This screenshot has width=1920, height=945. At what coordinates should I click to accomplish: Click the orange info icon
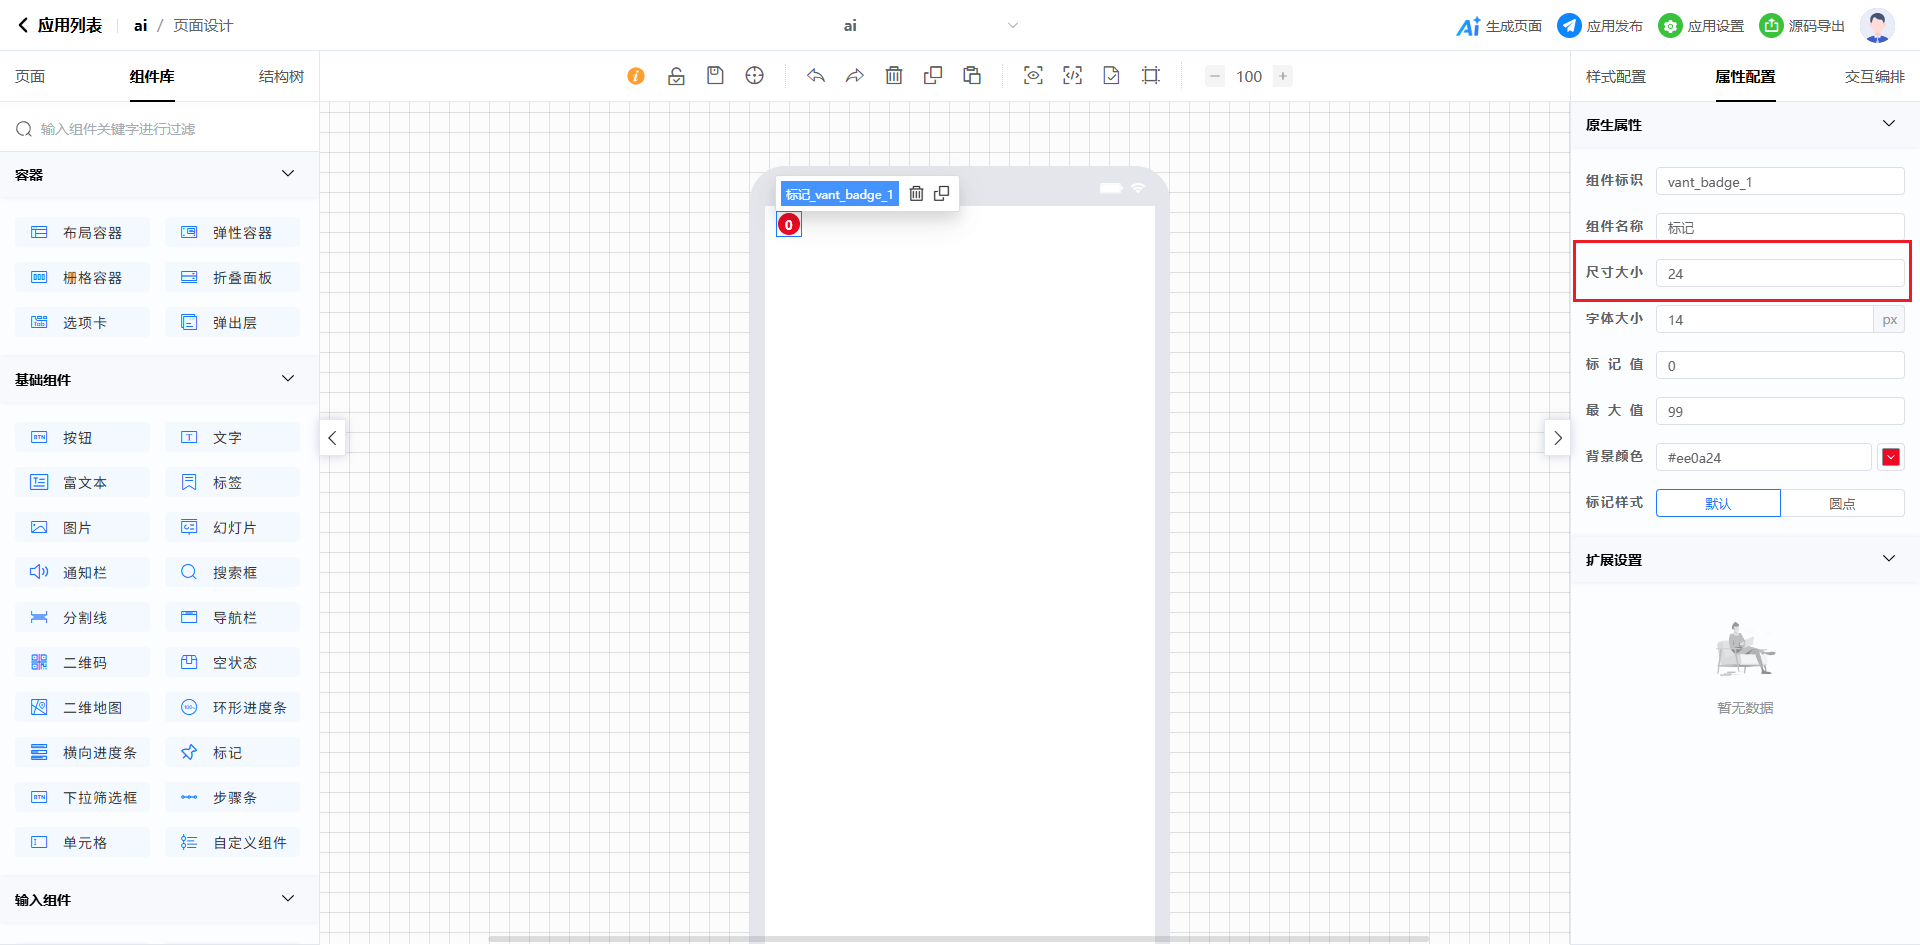636,76
